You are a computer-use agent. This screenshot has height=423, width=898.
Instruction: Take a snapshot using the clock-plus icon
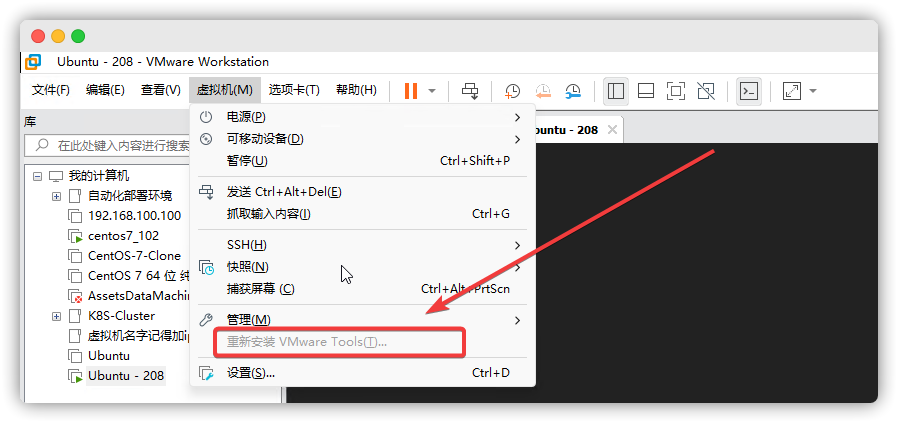[x=512, y=90]
